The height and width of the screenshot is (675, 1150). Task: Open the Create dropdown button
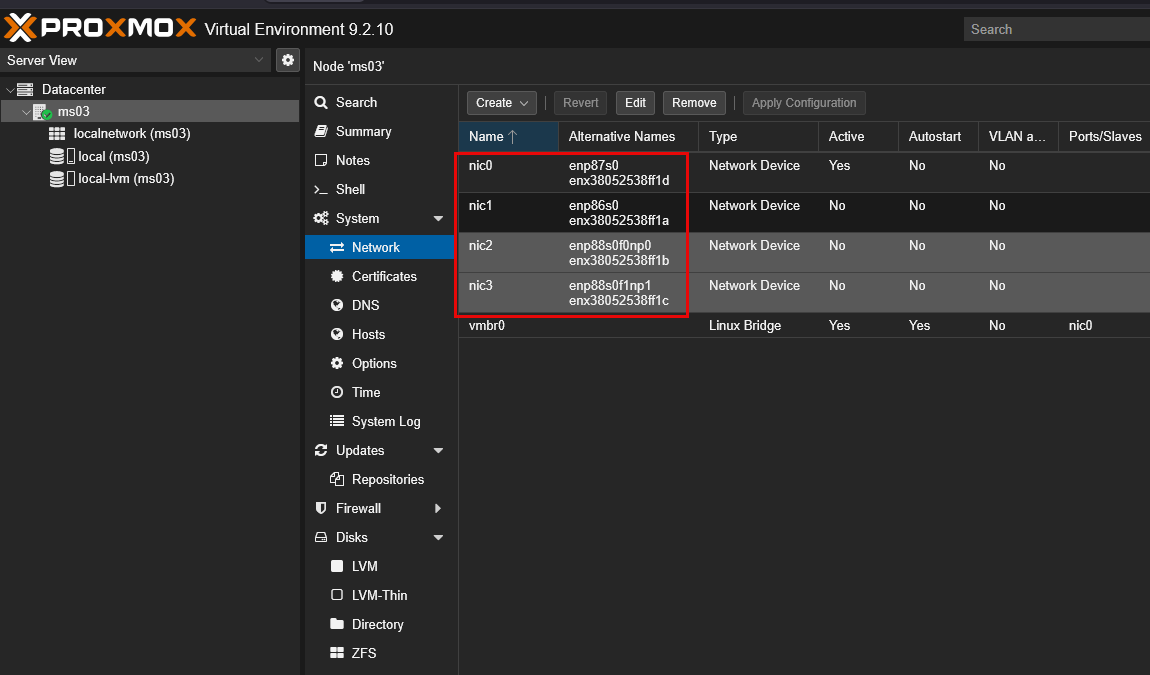(502, 103)
